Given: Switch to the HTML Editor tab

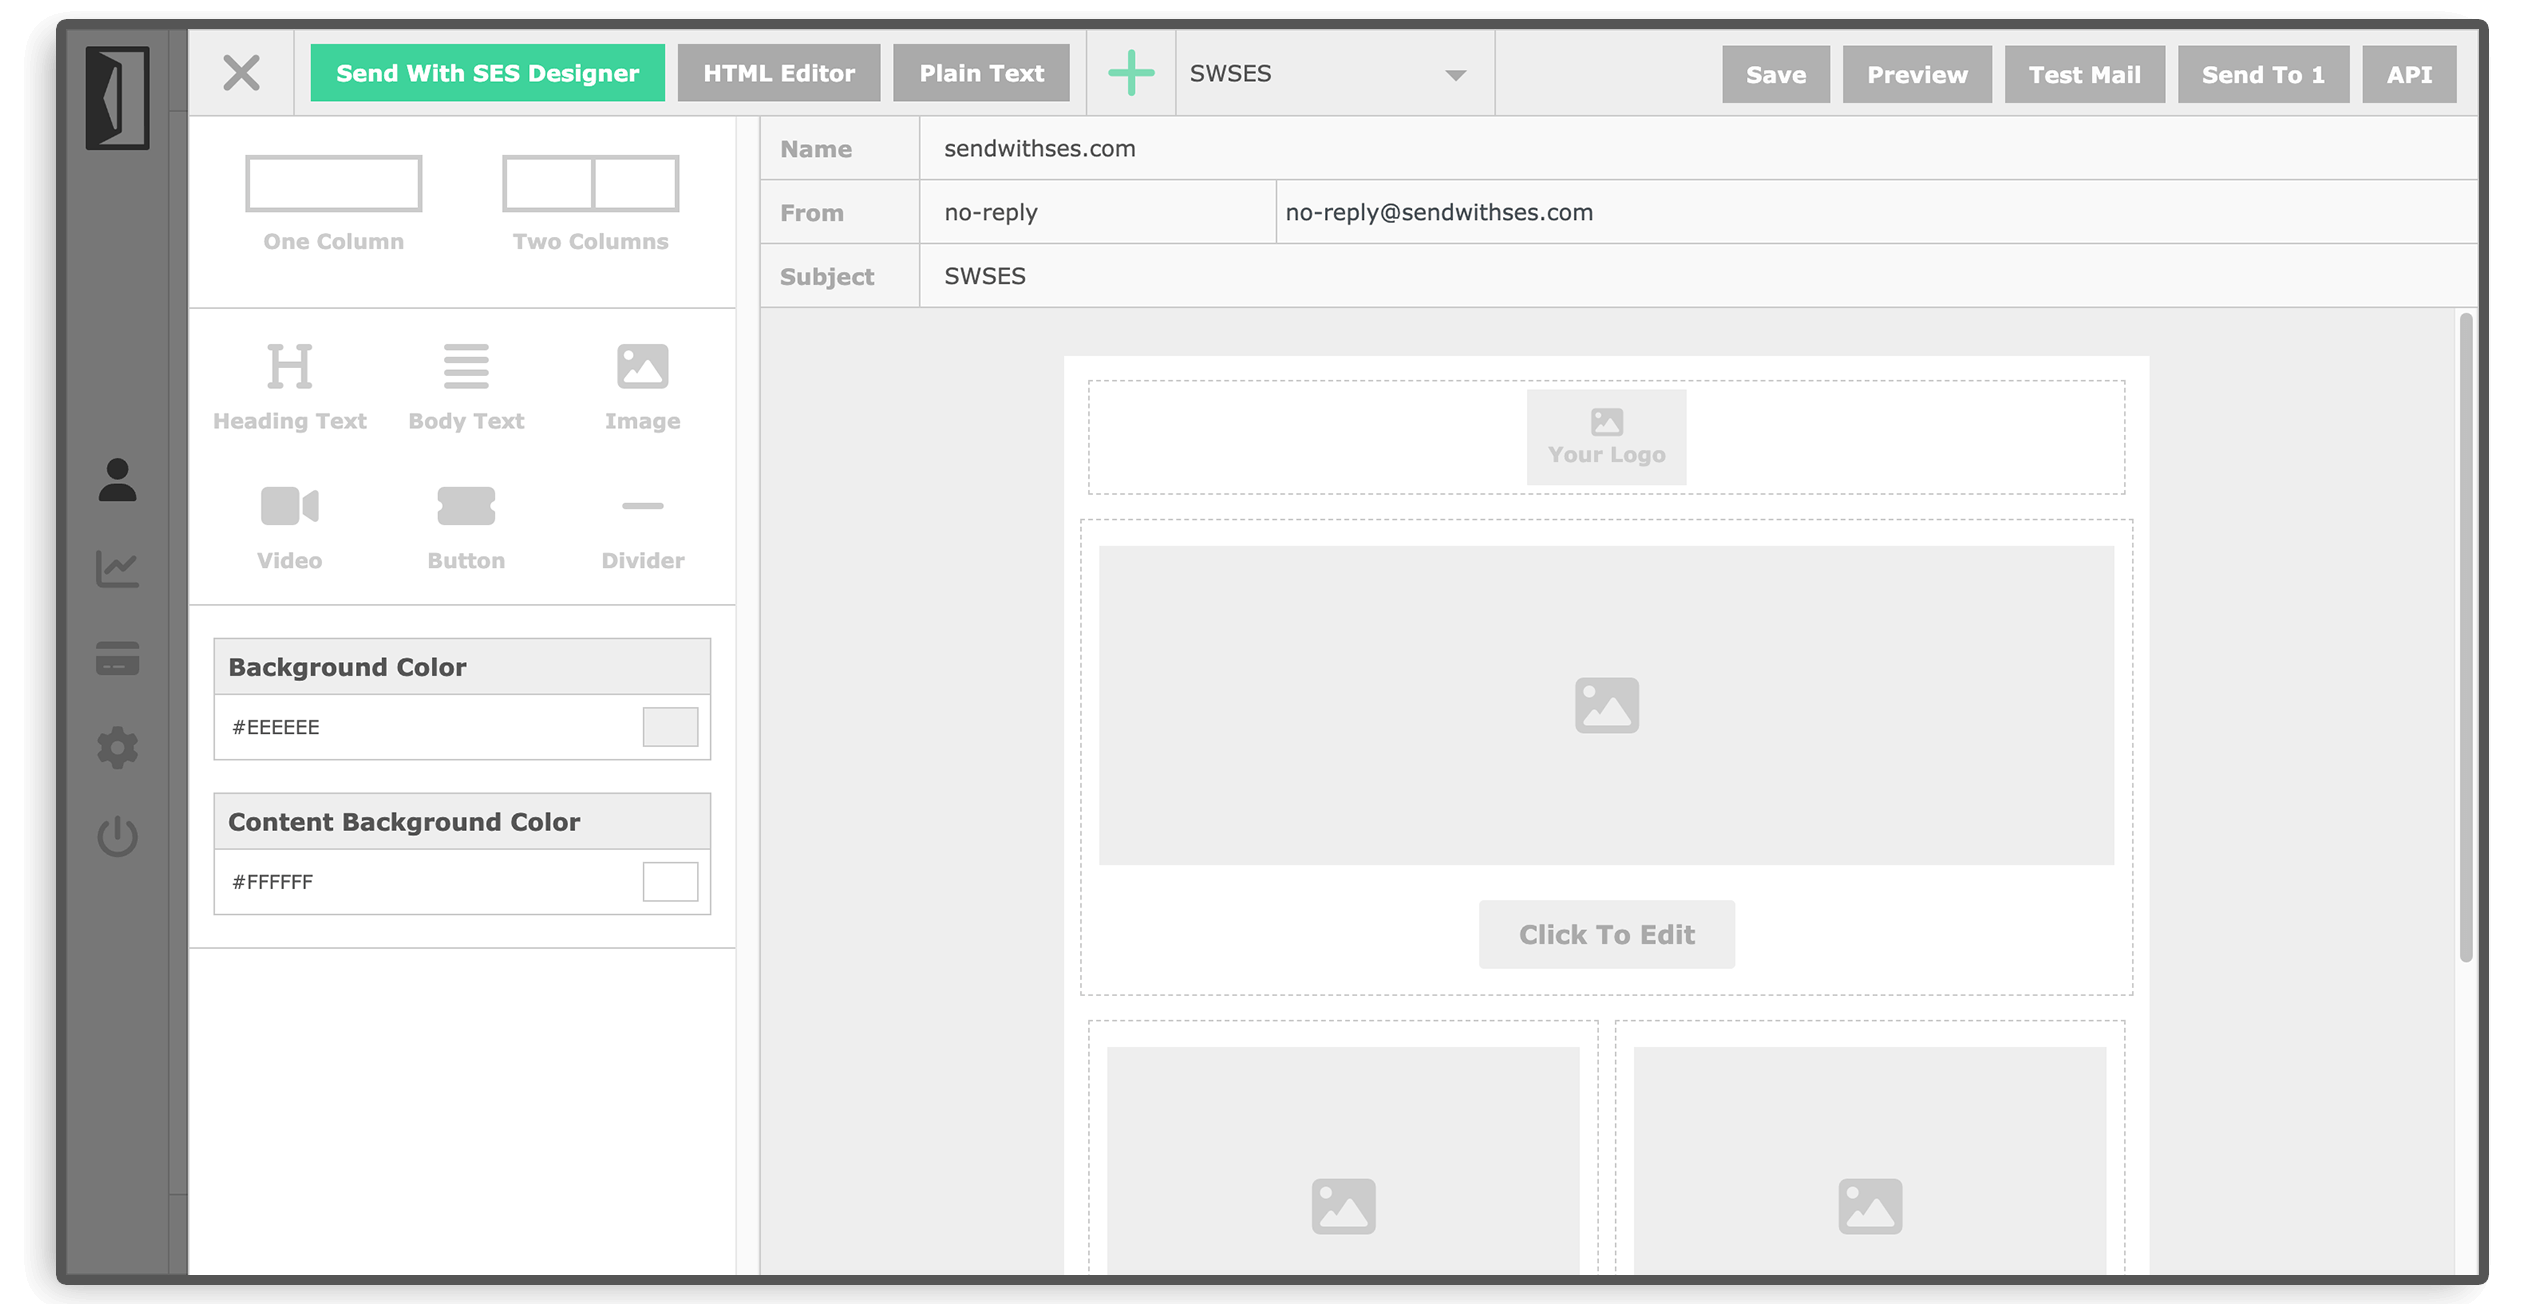Looking at the screenshot, I should (779, 73).
